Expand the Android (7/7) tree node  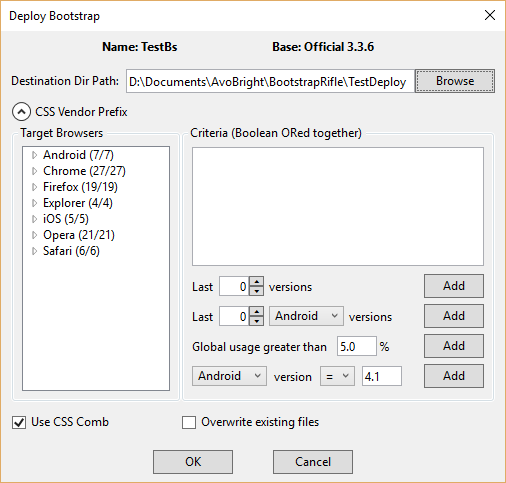coord(34,155)
